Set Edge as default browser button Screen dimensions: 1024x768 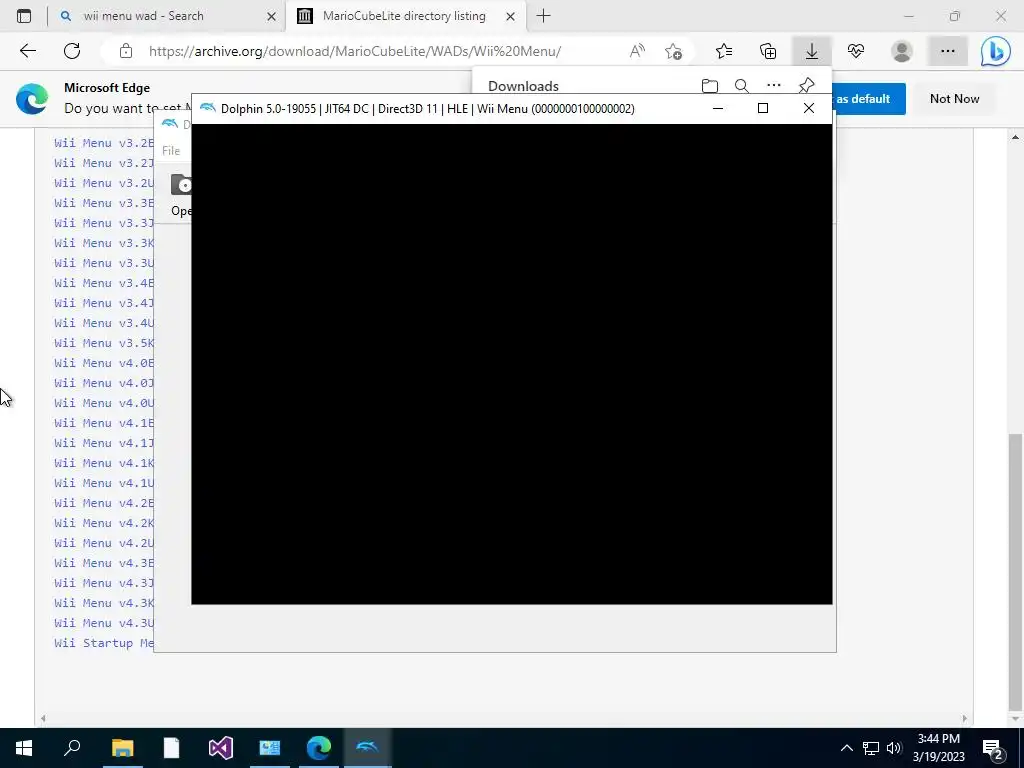[x=869, y=99]
